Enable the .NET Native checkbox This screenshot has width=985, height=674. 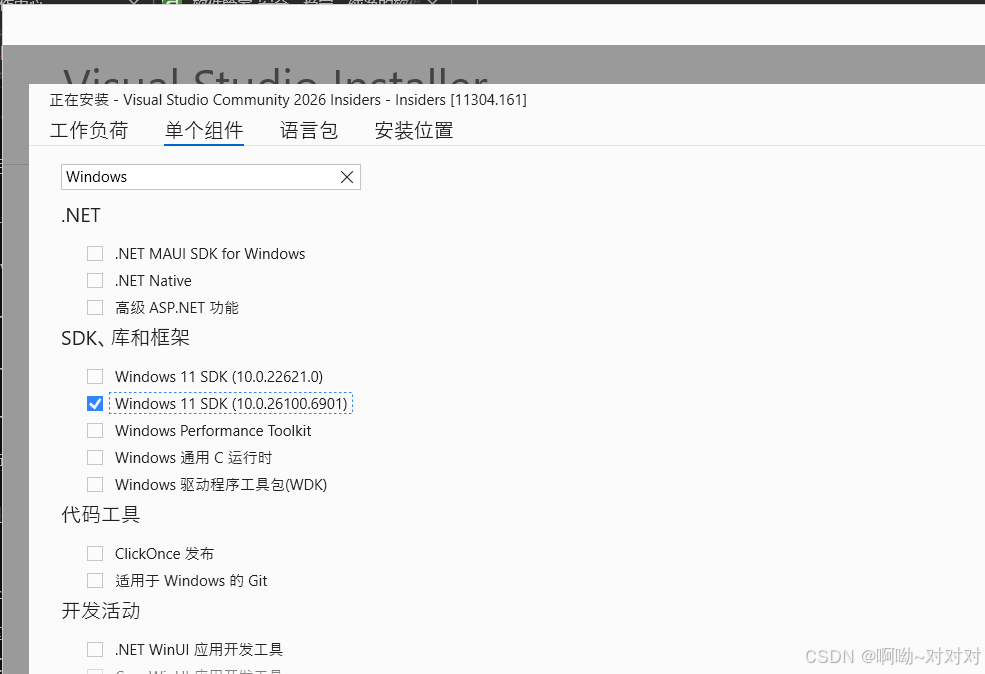point(95,281)
